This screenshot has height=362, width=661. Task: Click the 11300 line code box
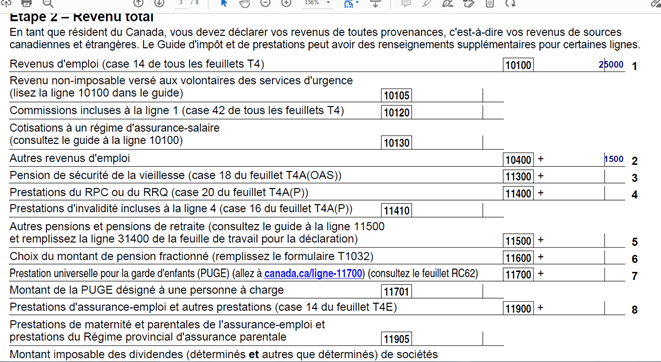click(518, 177)
